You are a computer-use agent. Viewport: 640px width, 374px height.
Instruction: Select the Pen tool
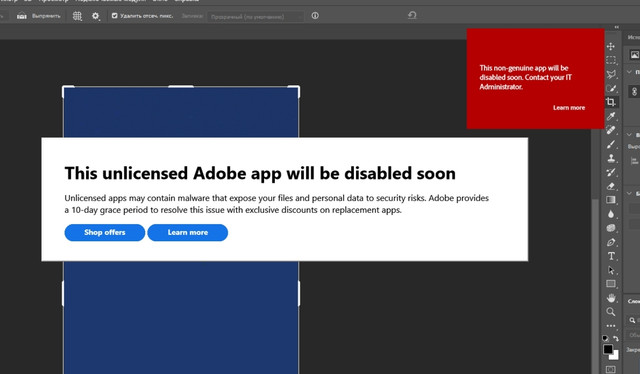611,242
